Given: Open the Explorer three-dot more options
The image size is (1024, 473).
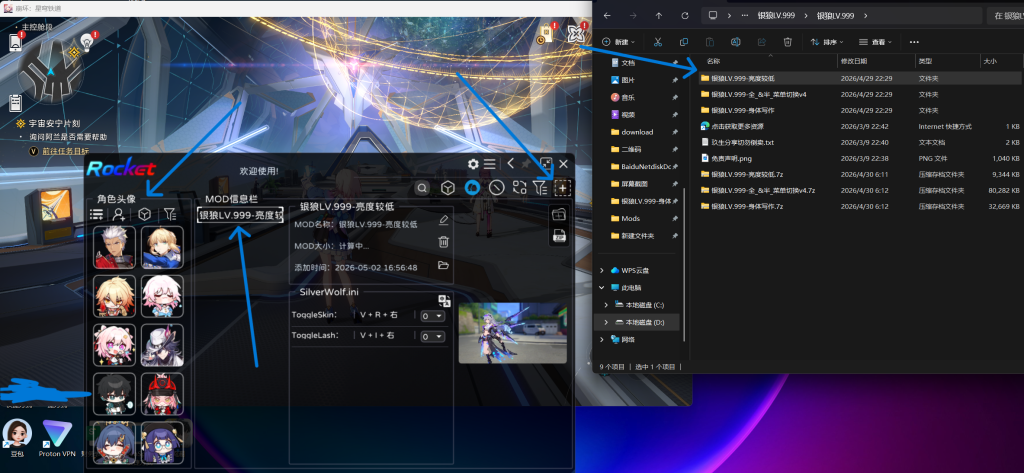Looking at the screenshot, I should point(914,42).
